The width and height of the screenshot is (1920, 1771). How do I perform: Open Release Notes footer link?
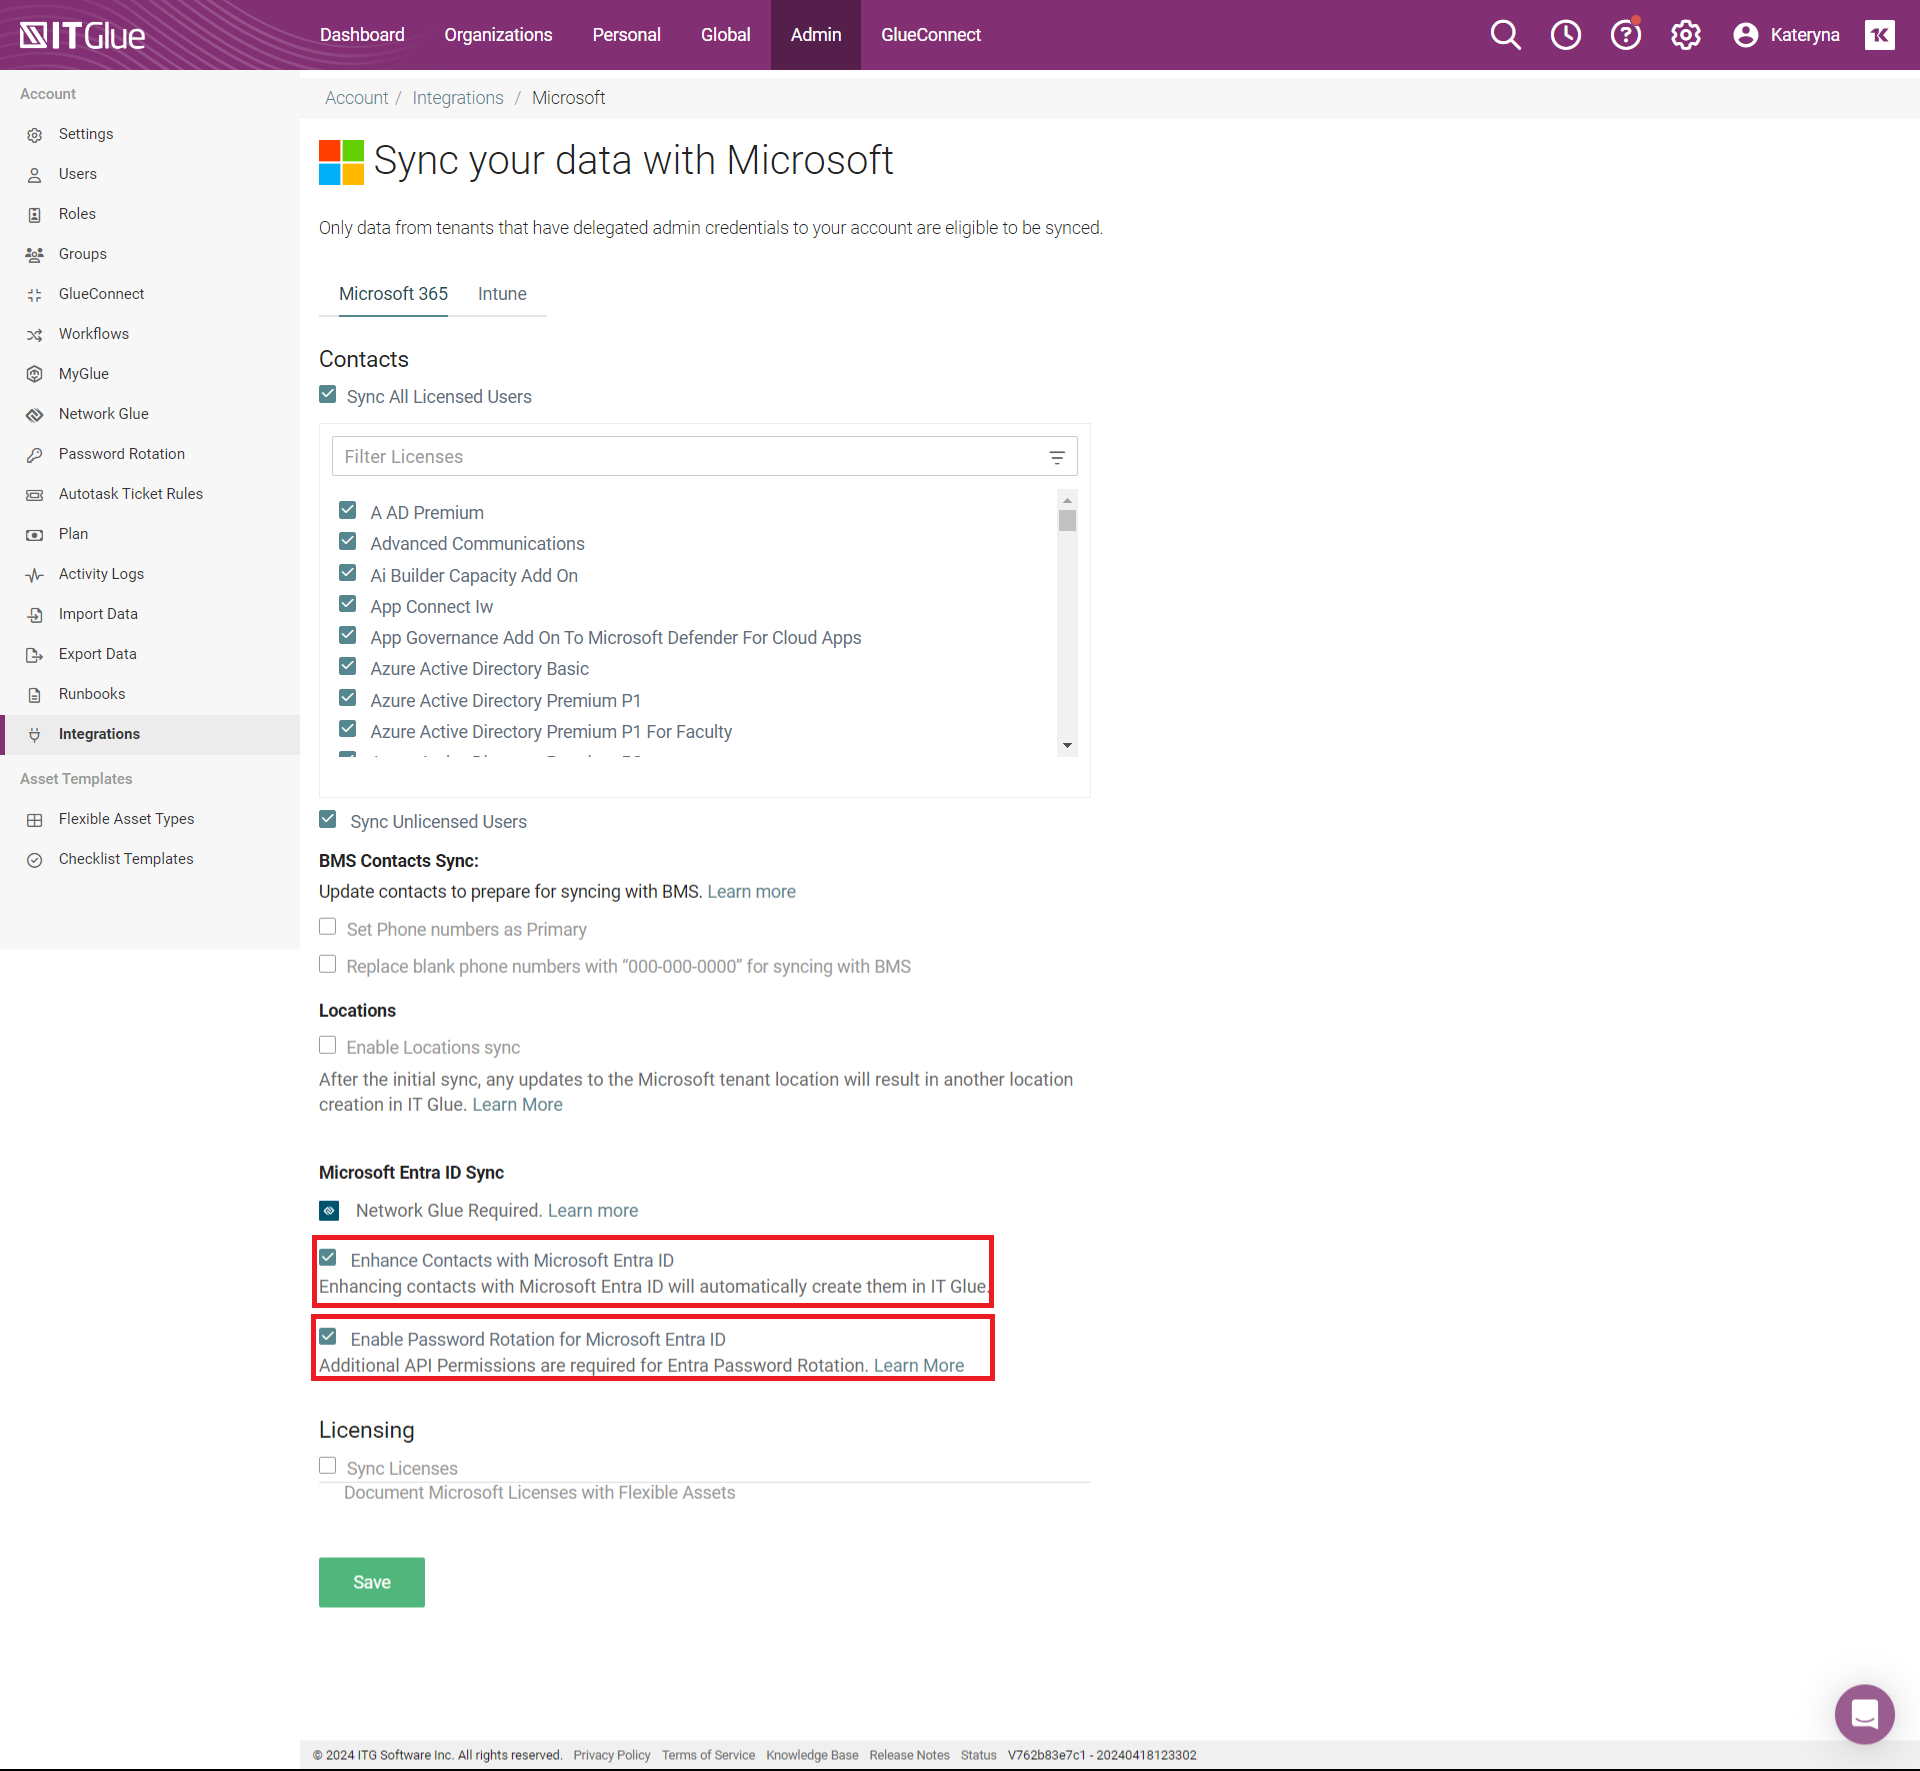(x=909, y=1755)
